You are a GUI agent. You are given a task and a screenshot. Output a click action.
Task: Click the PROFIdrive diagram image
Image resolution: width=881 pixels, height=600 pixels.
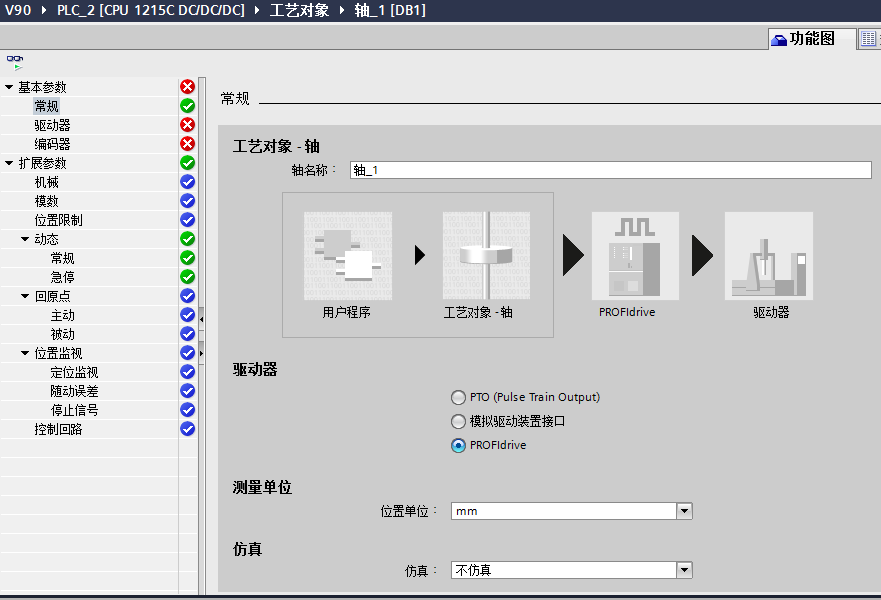click(x=635, y=256)
